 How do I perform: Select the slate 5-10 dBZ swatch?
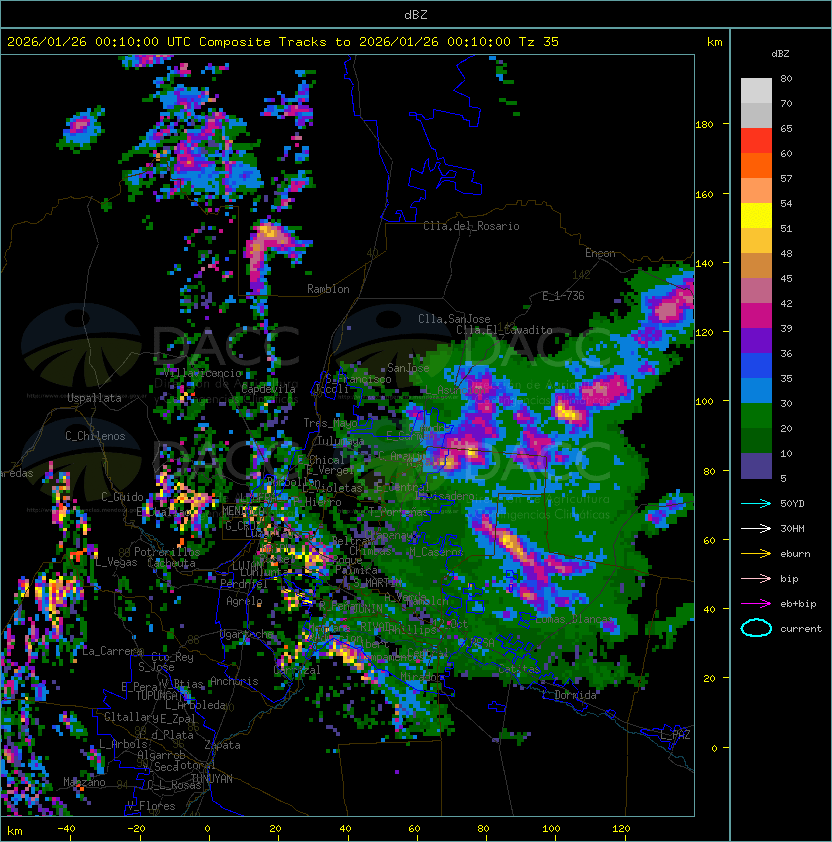click(756, 465)
